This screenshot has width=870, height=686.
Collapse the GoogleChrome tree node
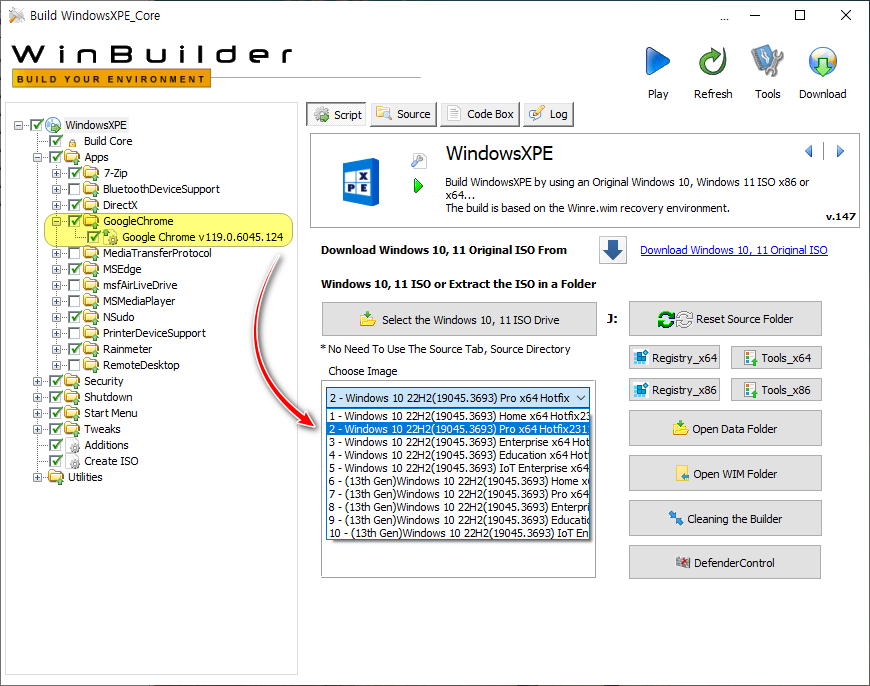tap(56, 221)
